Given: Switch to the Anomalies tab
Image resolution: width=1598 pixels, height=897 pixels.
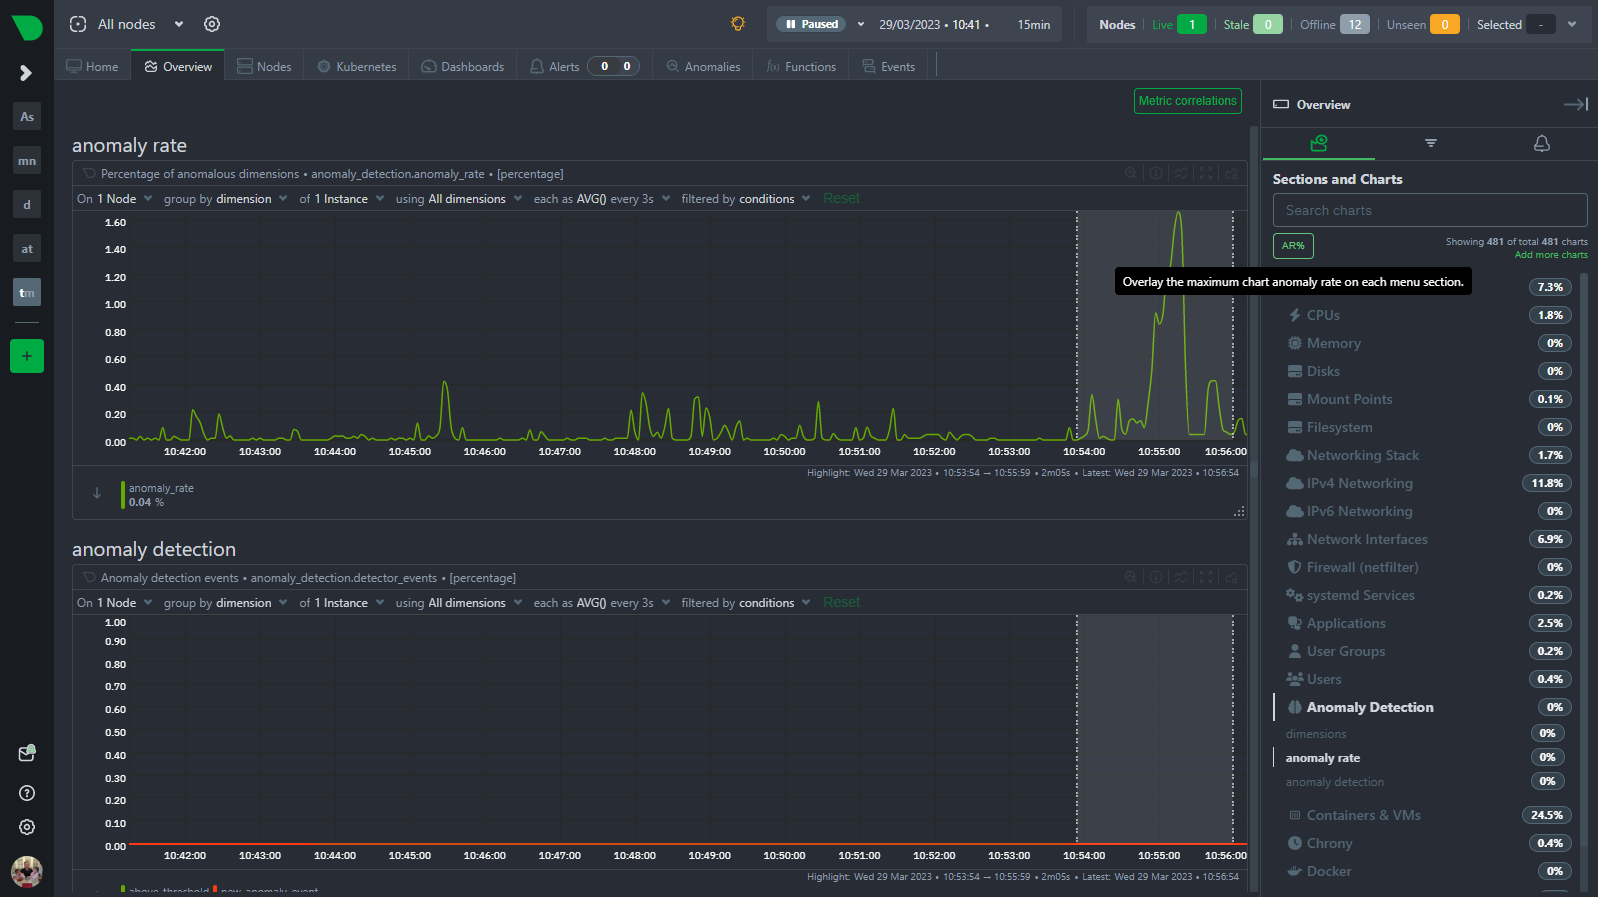Looking at the screenshot, I should pyautogui.click(x=703, y=67).
